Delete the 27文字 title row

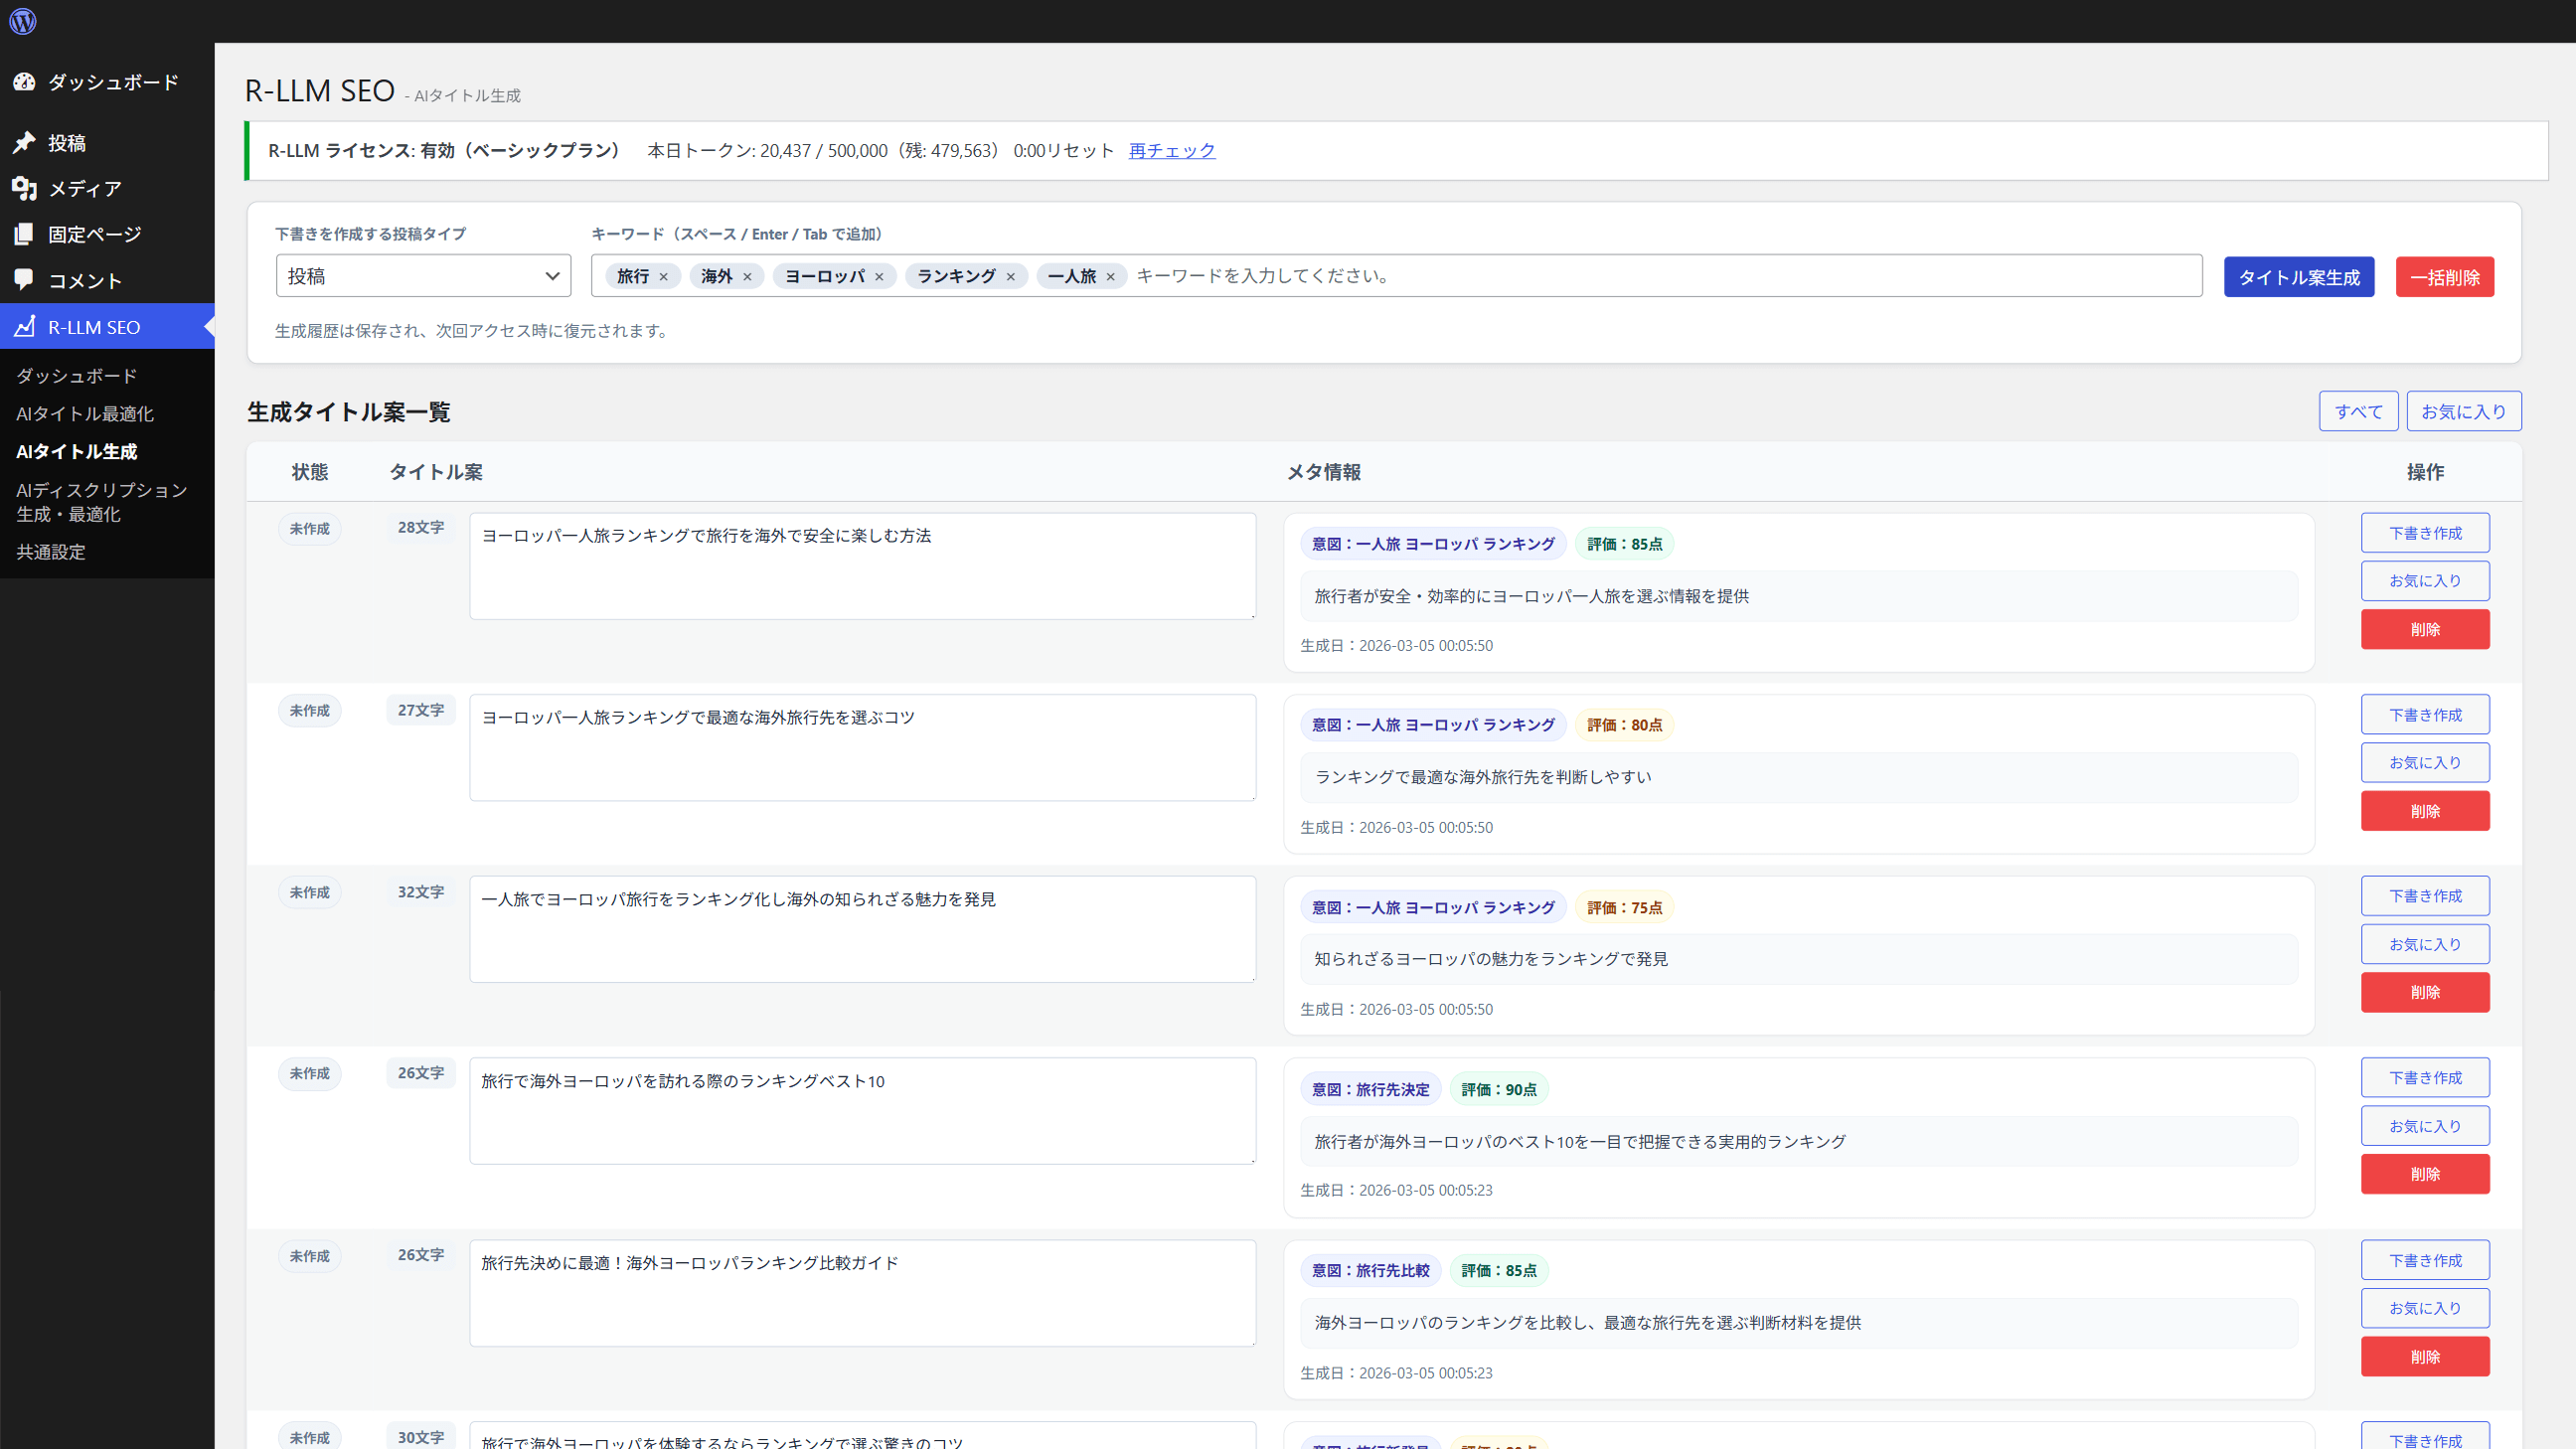coord(2426,811)
